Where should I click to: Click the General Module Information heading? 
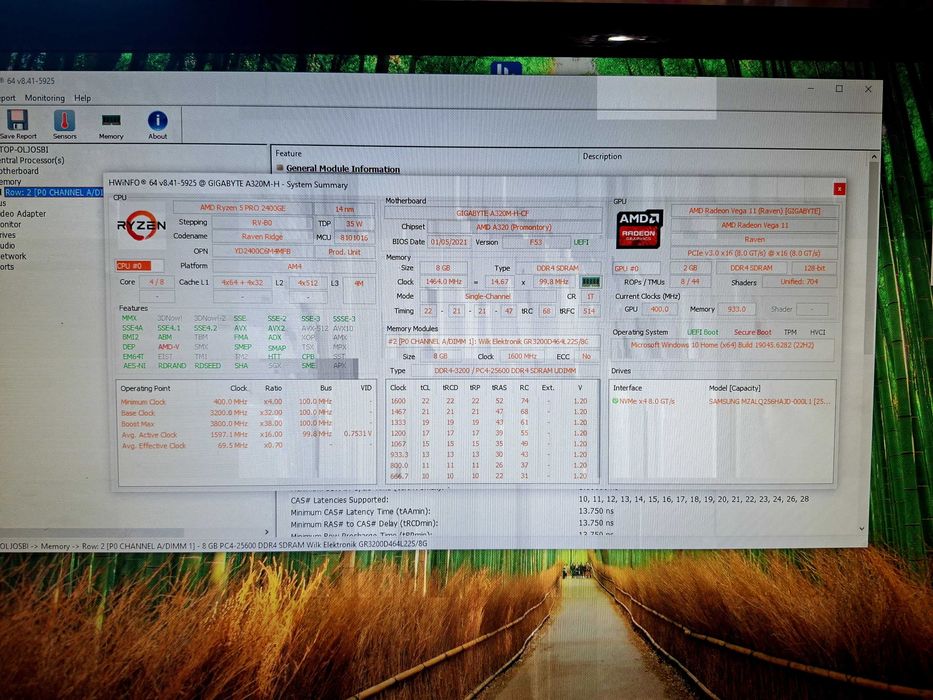click(x=343, y=169)
